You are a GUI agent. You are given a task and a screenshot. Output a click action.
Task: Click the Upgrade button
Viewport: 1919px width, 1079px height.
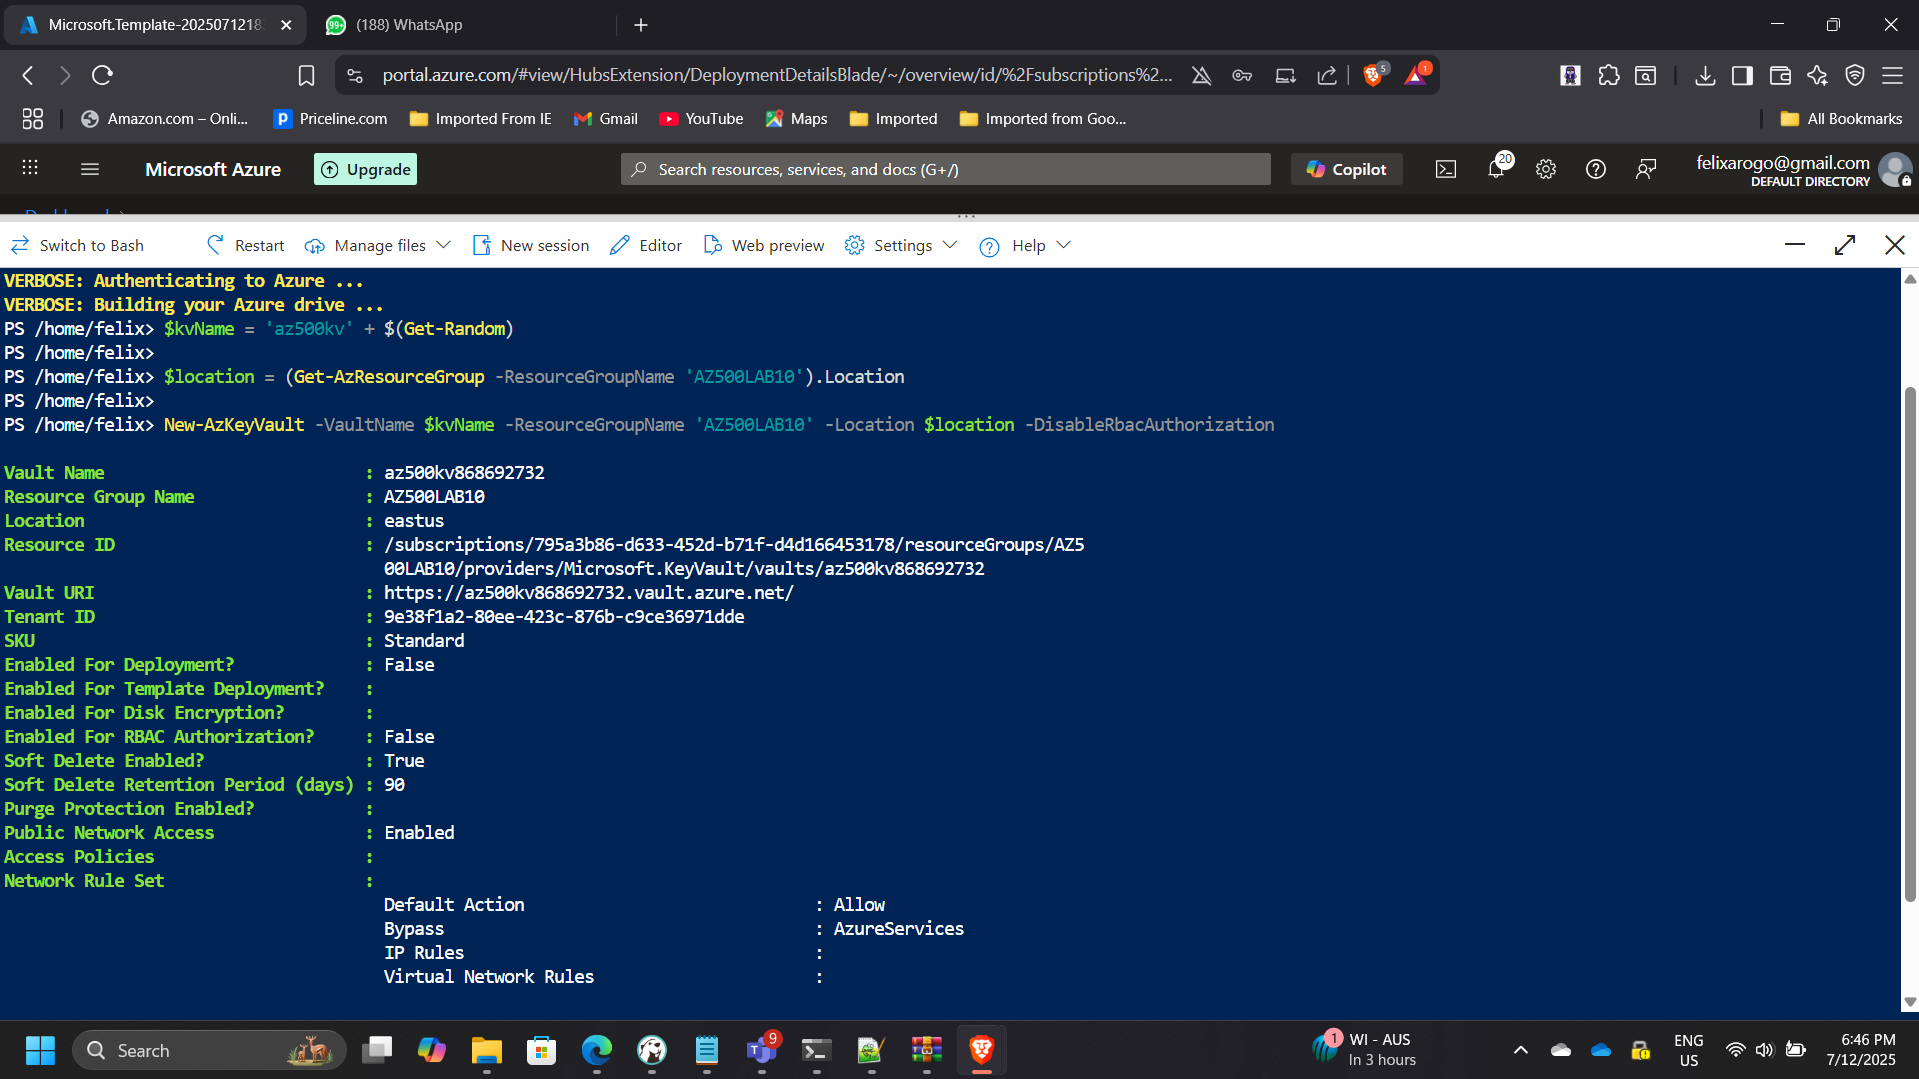[x=365, y=169]
